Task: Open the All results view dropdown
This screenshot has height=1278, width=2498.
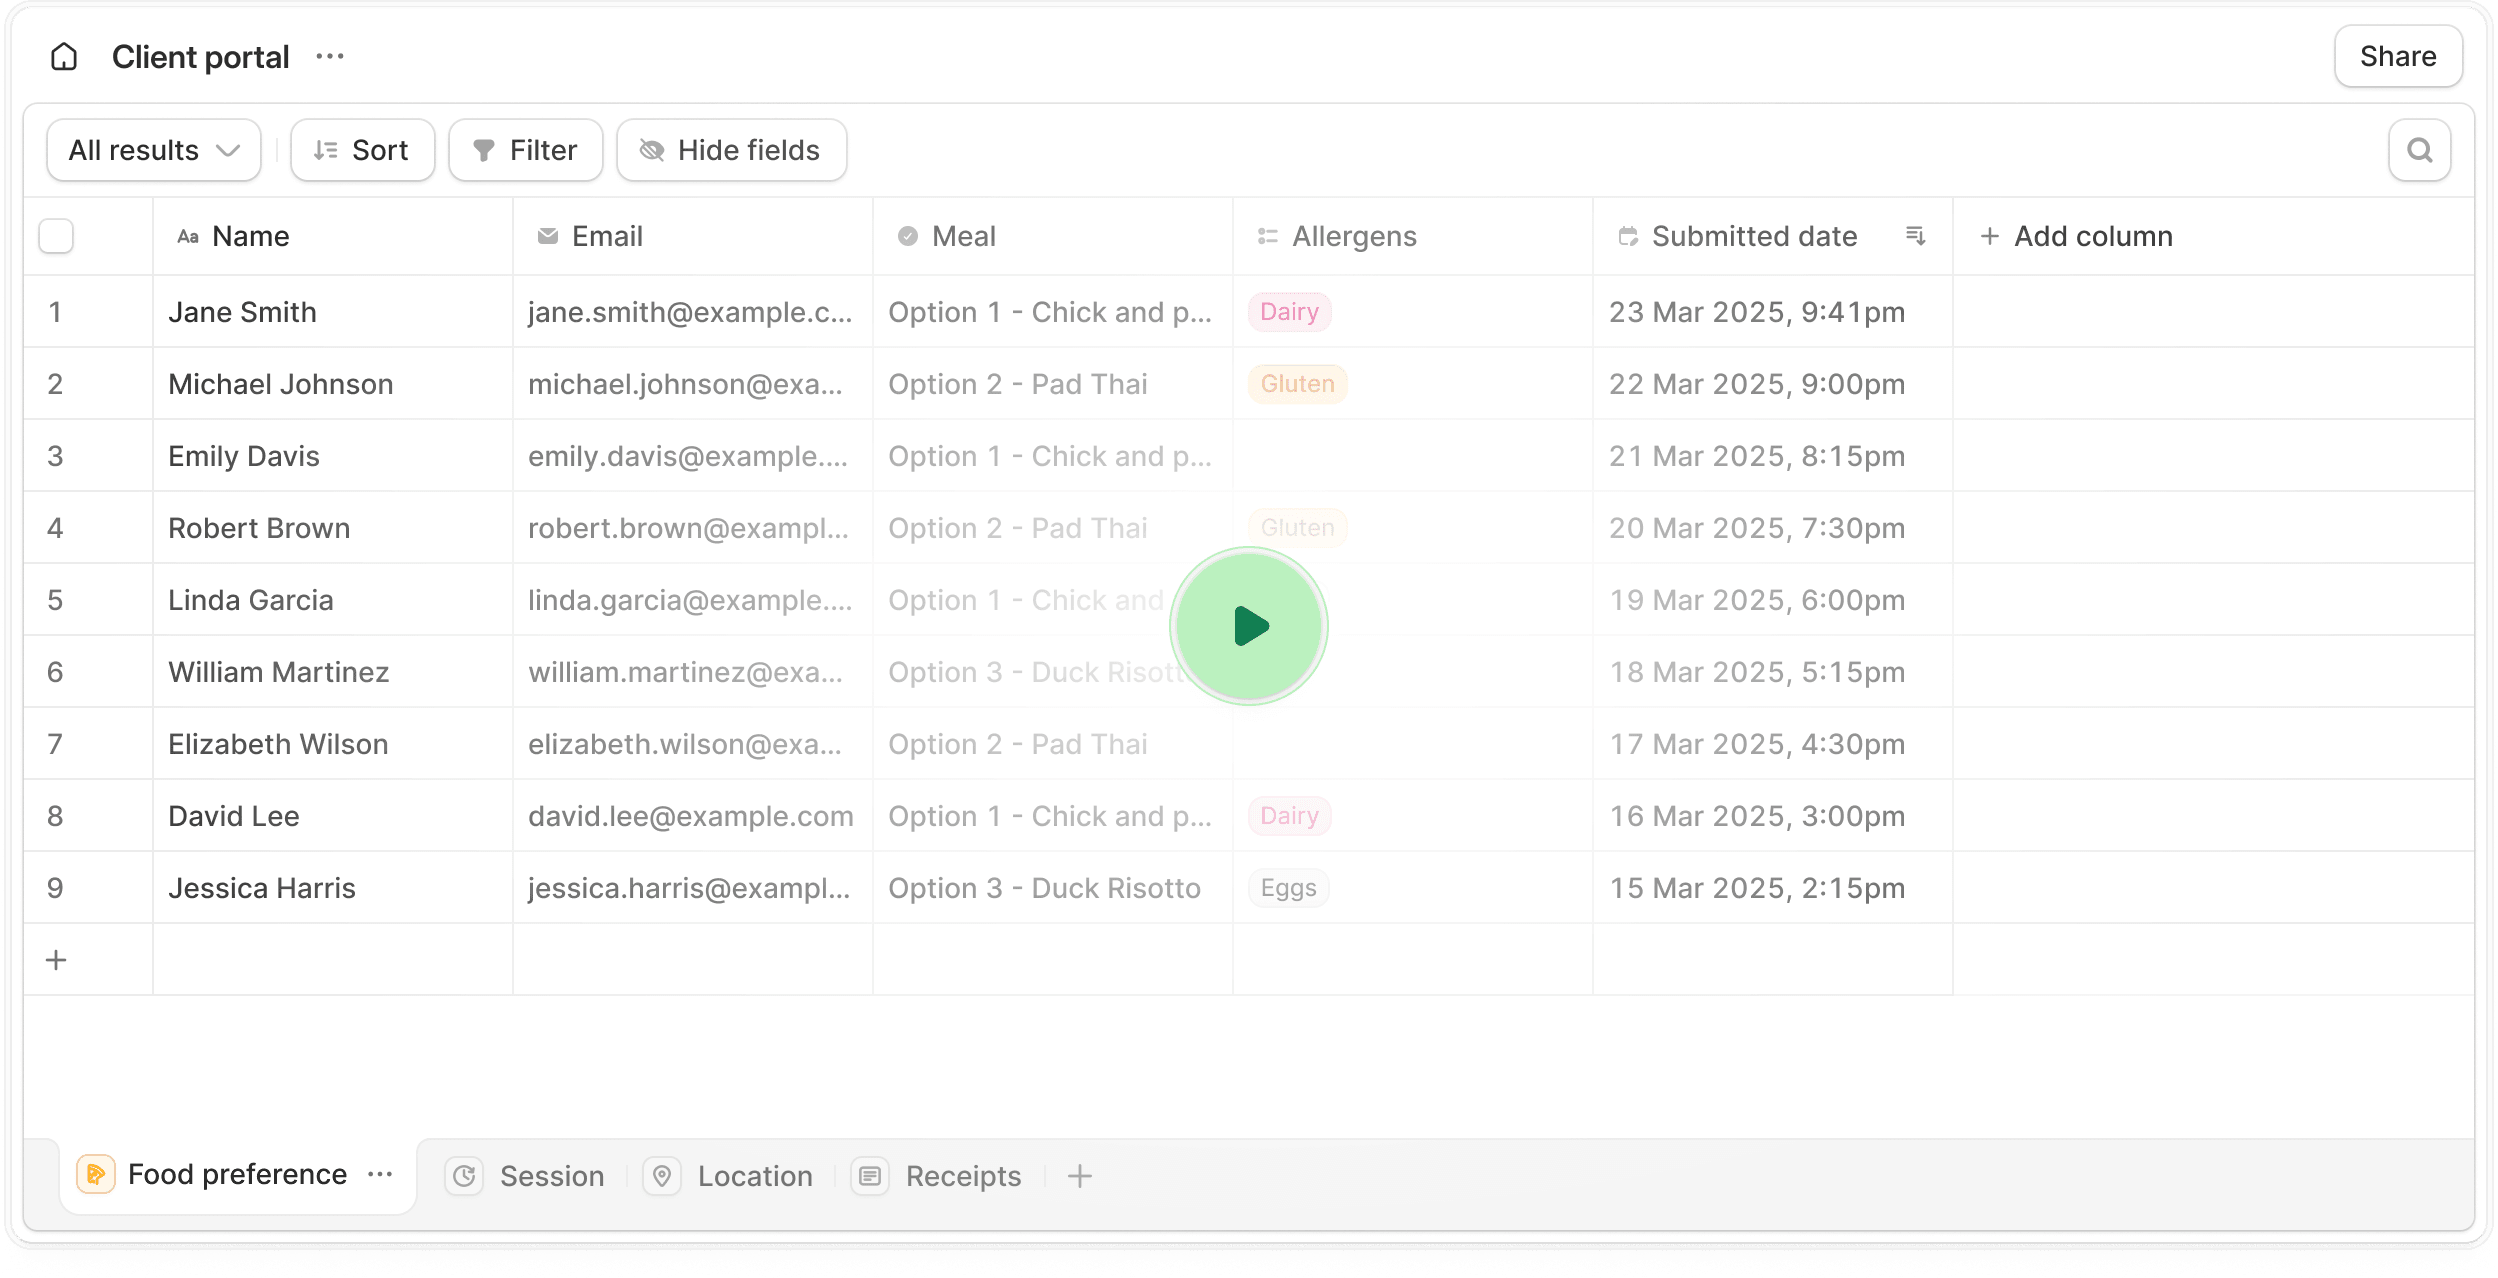Action: (153, 150)
